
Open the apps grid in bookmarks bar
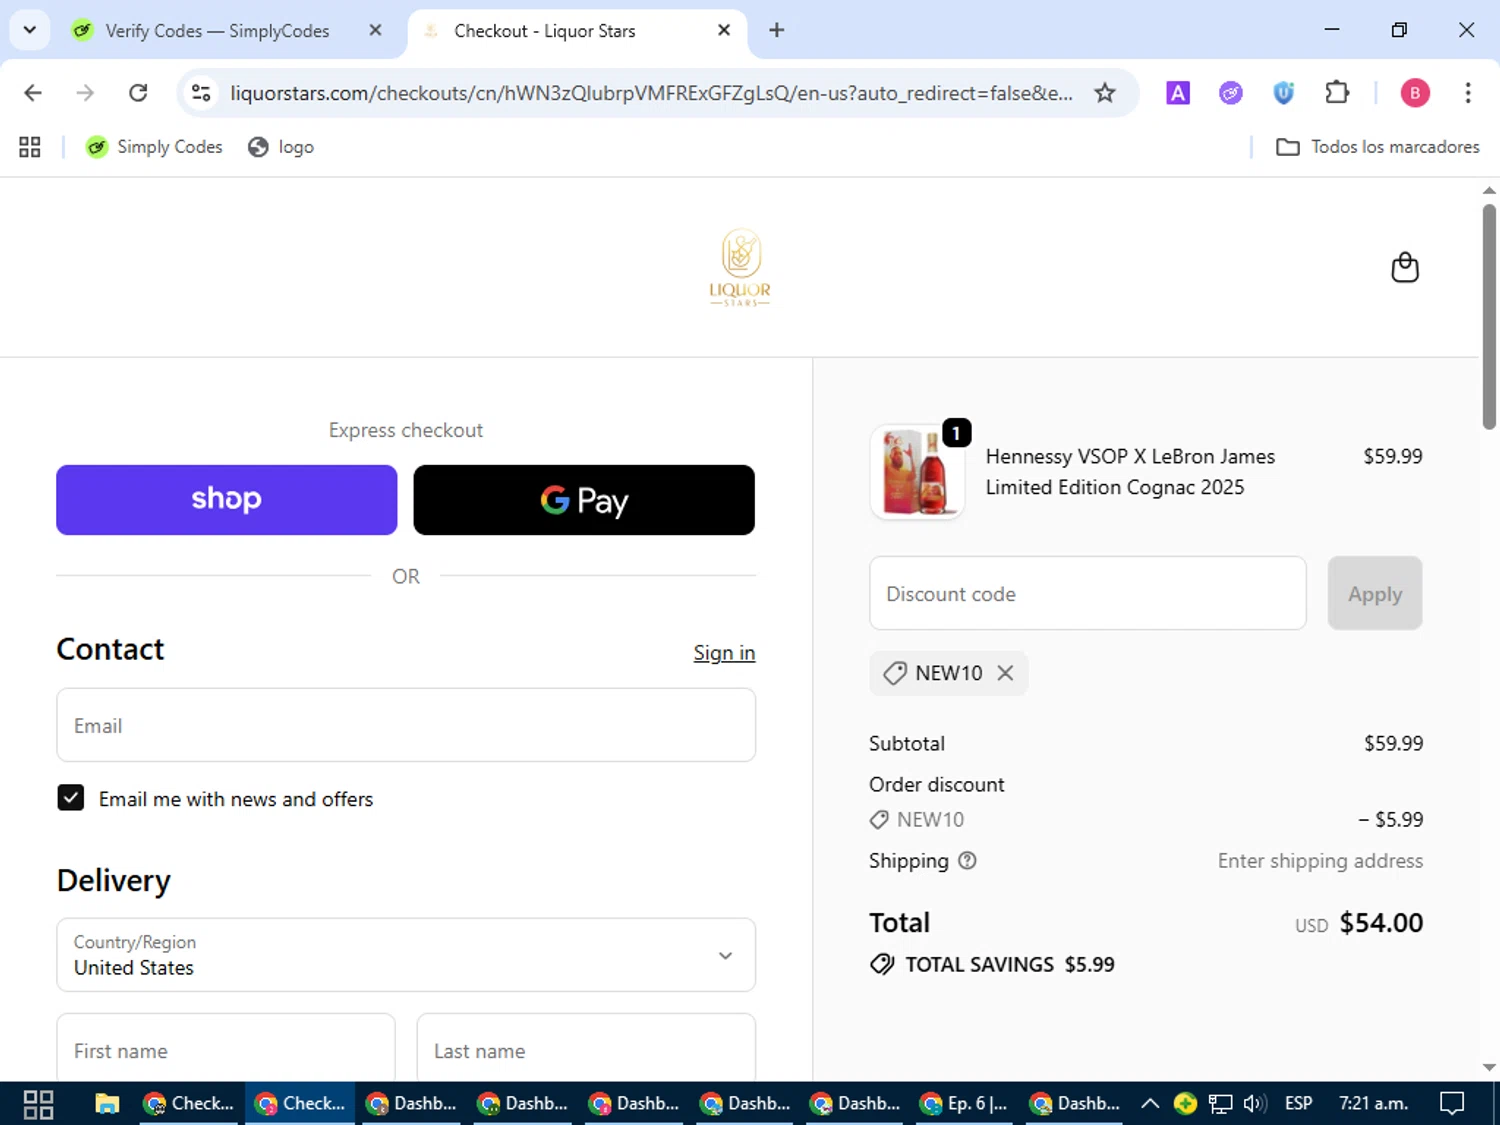click(x=30, y=147)
